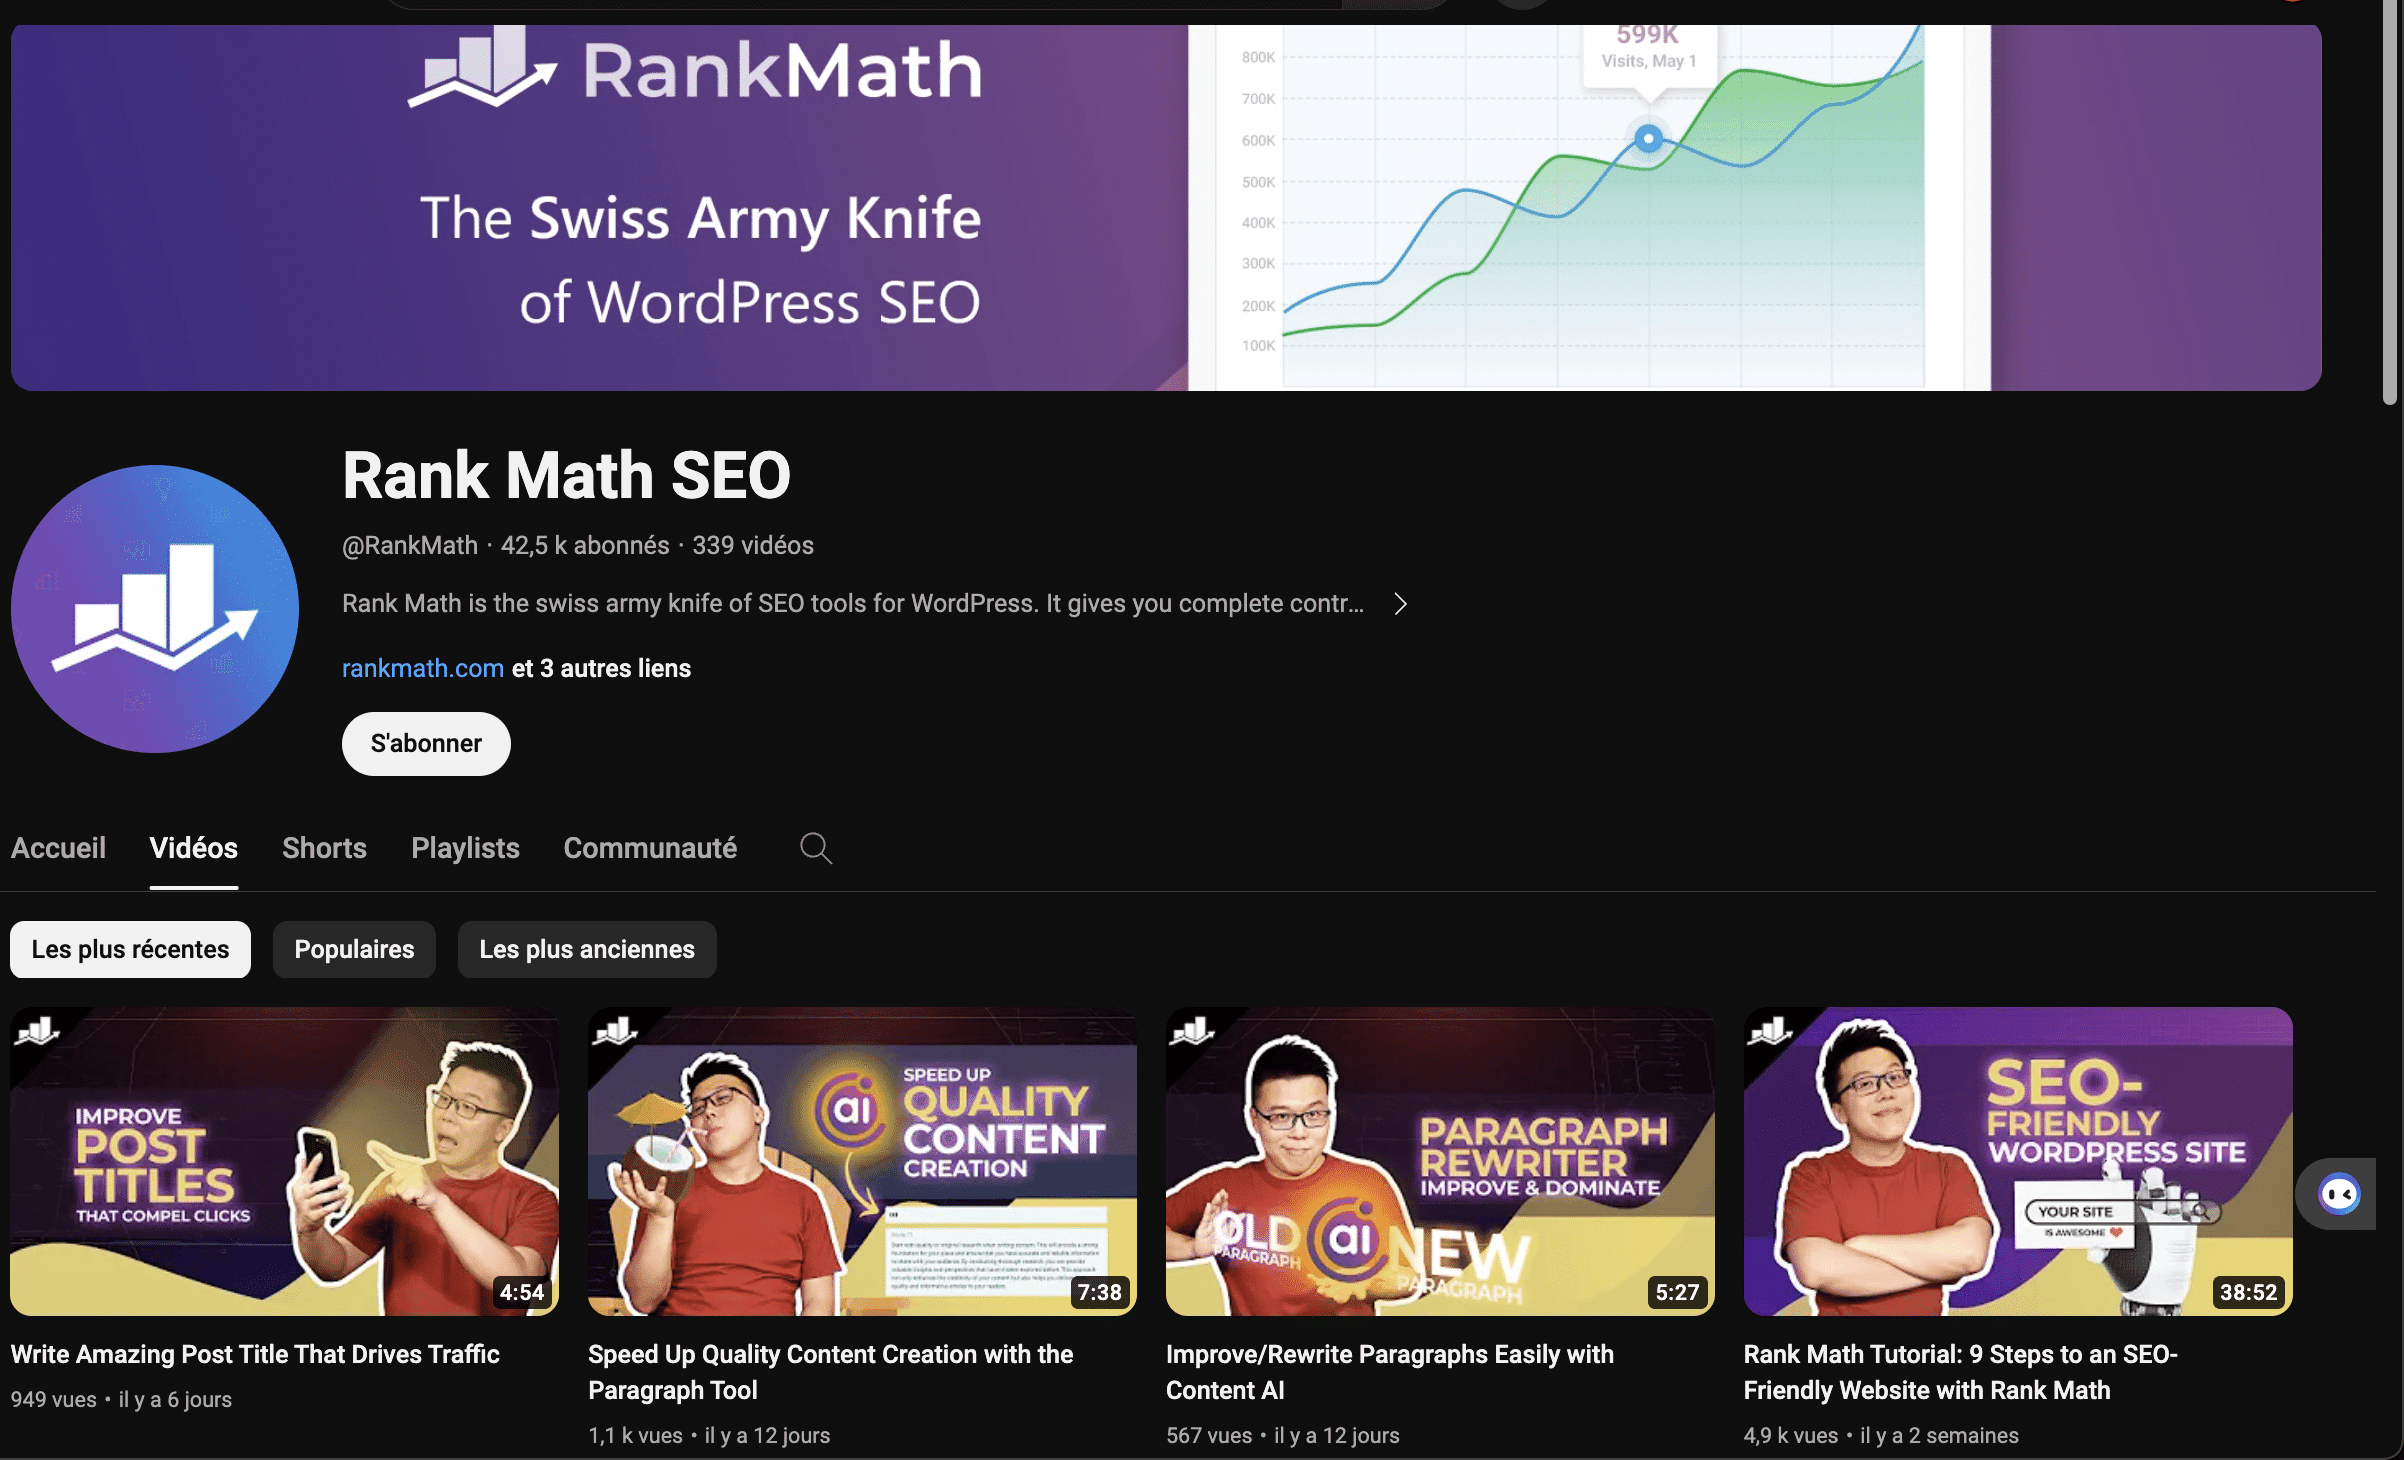Open the Communauté tab
This screenshot has height=1460, width=2404.
(x=650, y=848)
